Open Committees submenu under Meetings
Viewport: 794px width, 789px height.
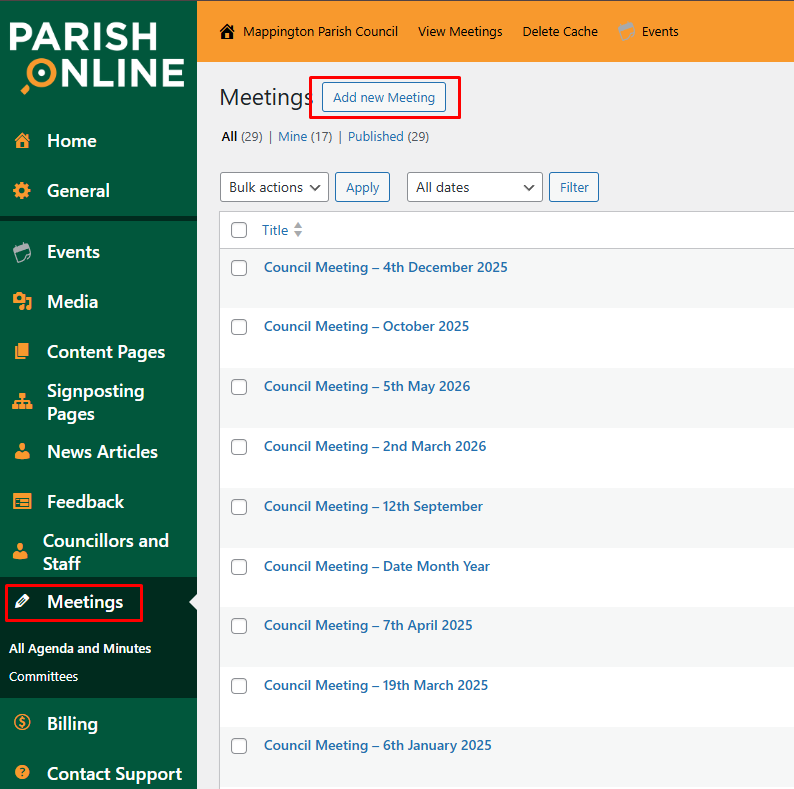click(x=43, y=677)
